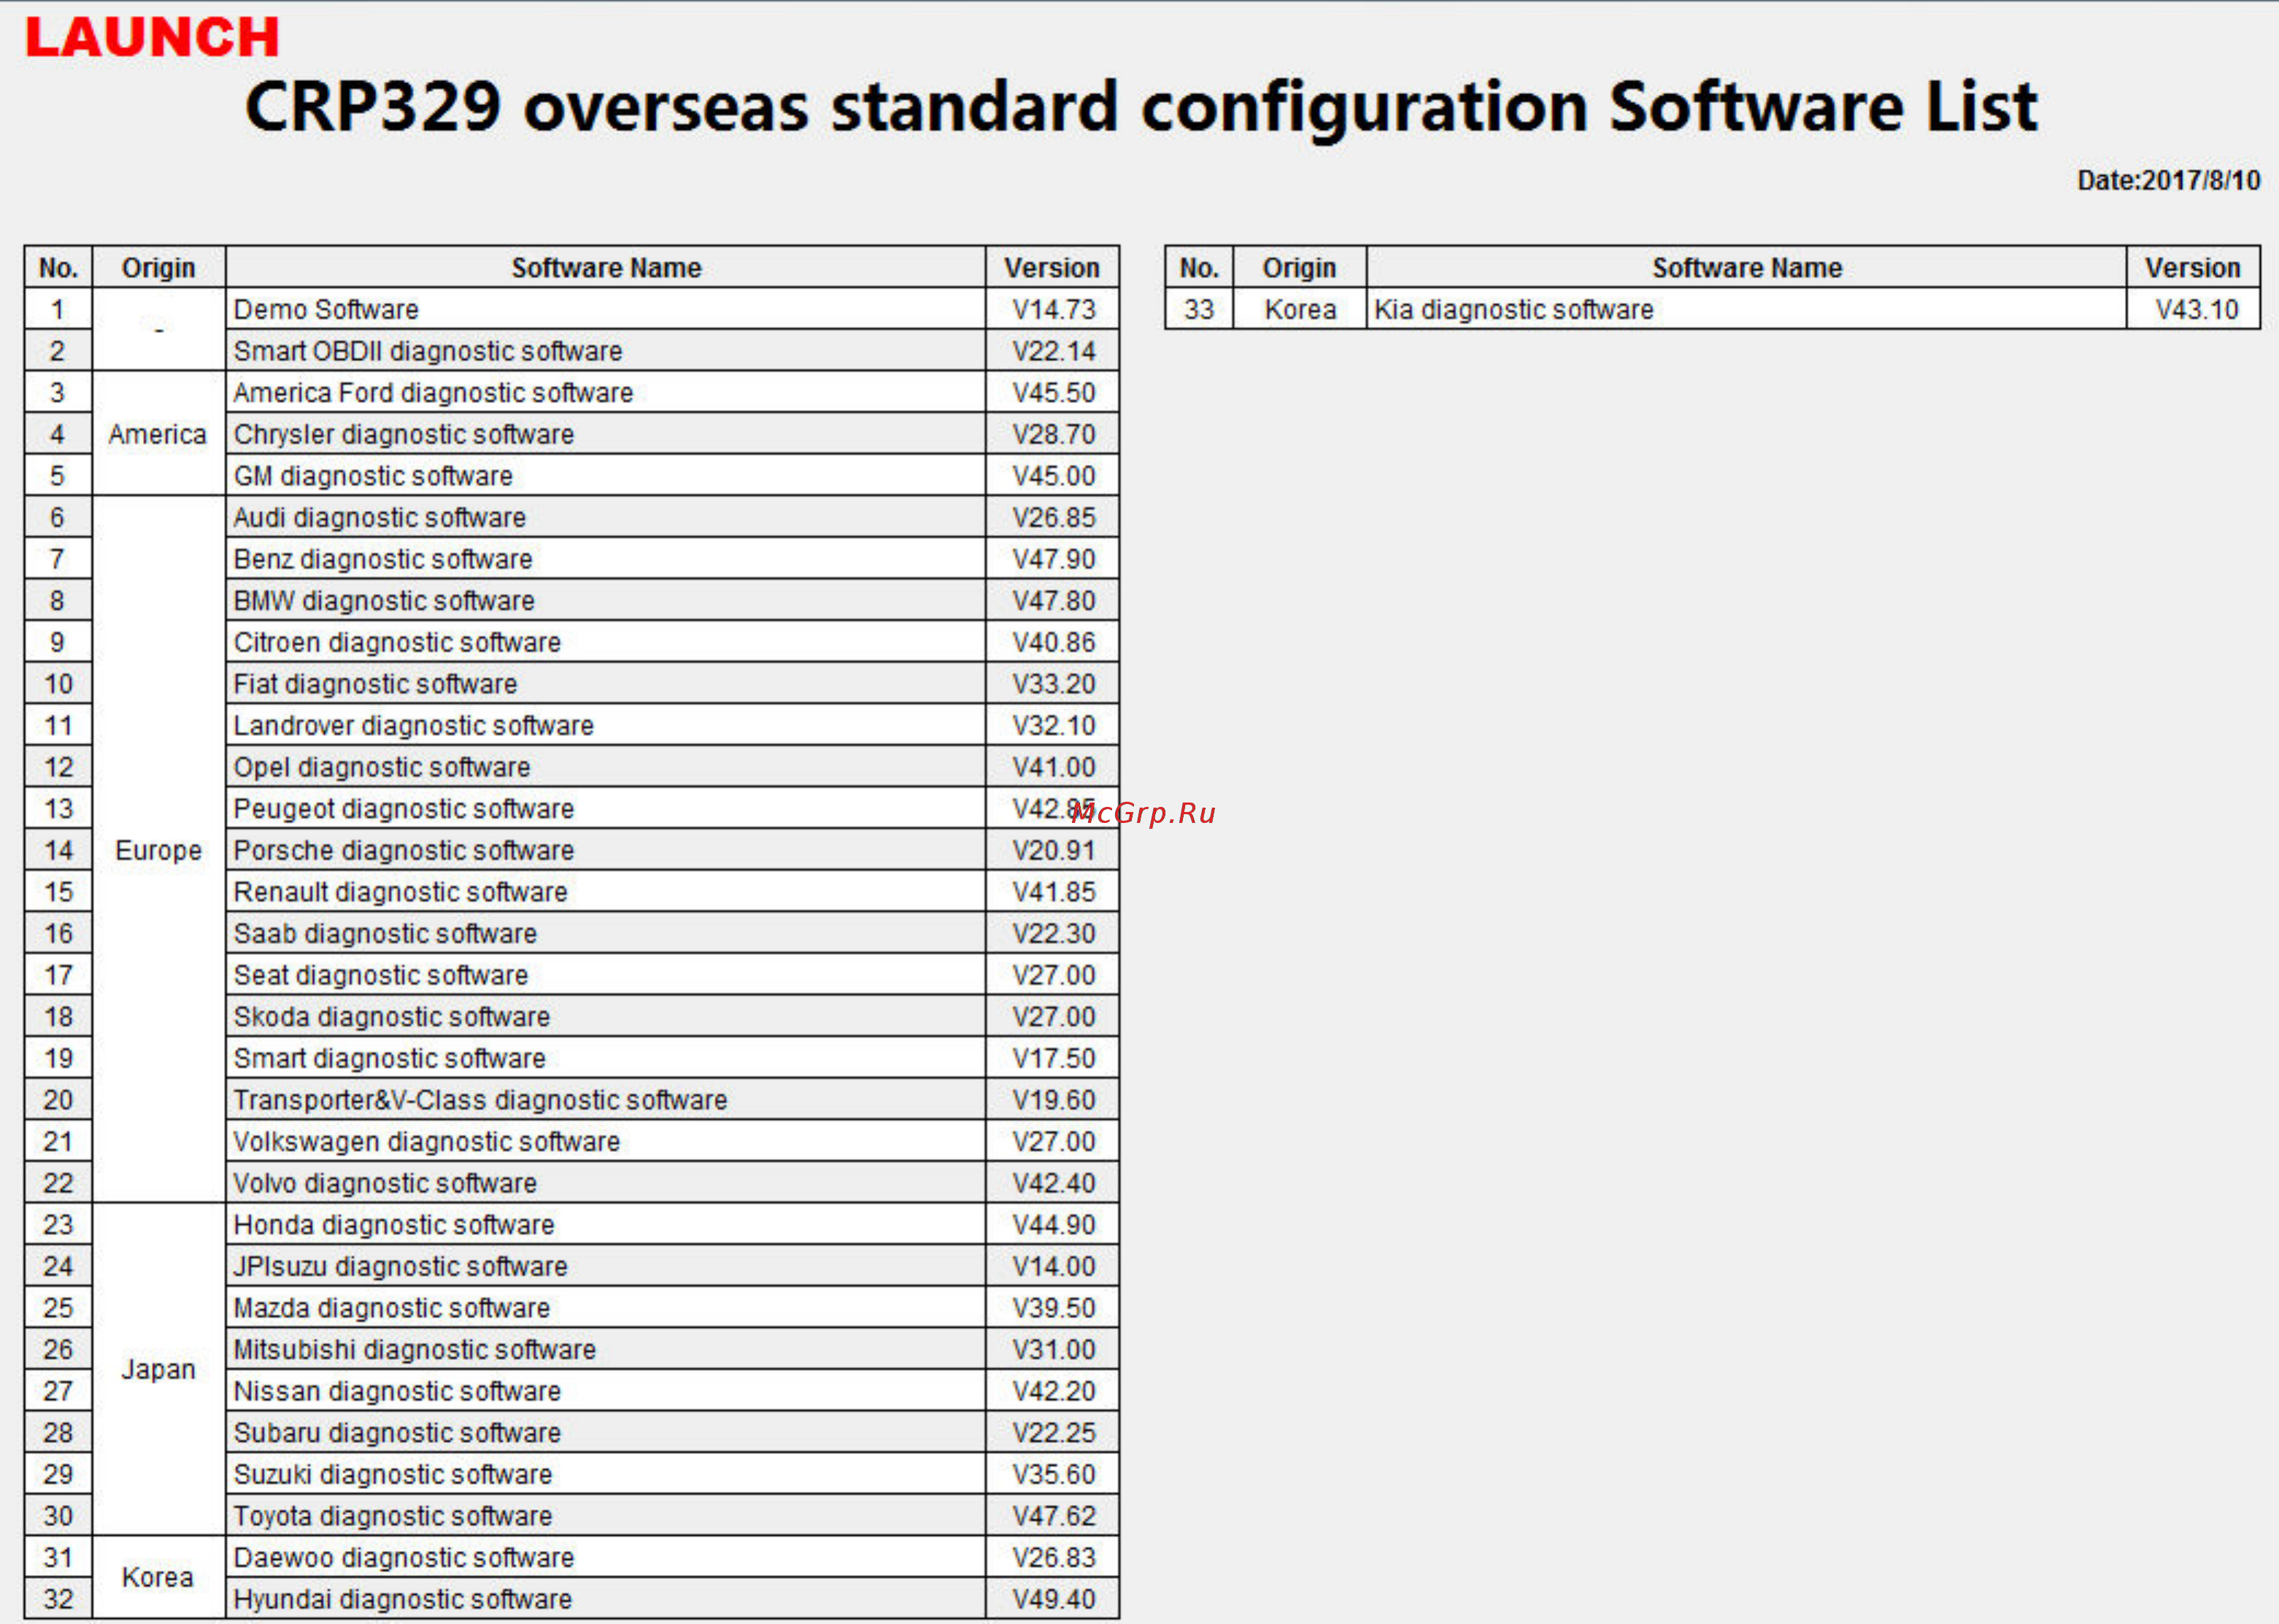The width and height of the screenshot is (2279, 1624).
Task: Click Subaru diagnostic software cell
Action: tap(606, 1433)
